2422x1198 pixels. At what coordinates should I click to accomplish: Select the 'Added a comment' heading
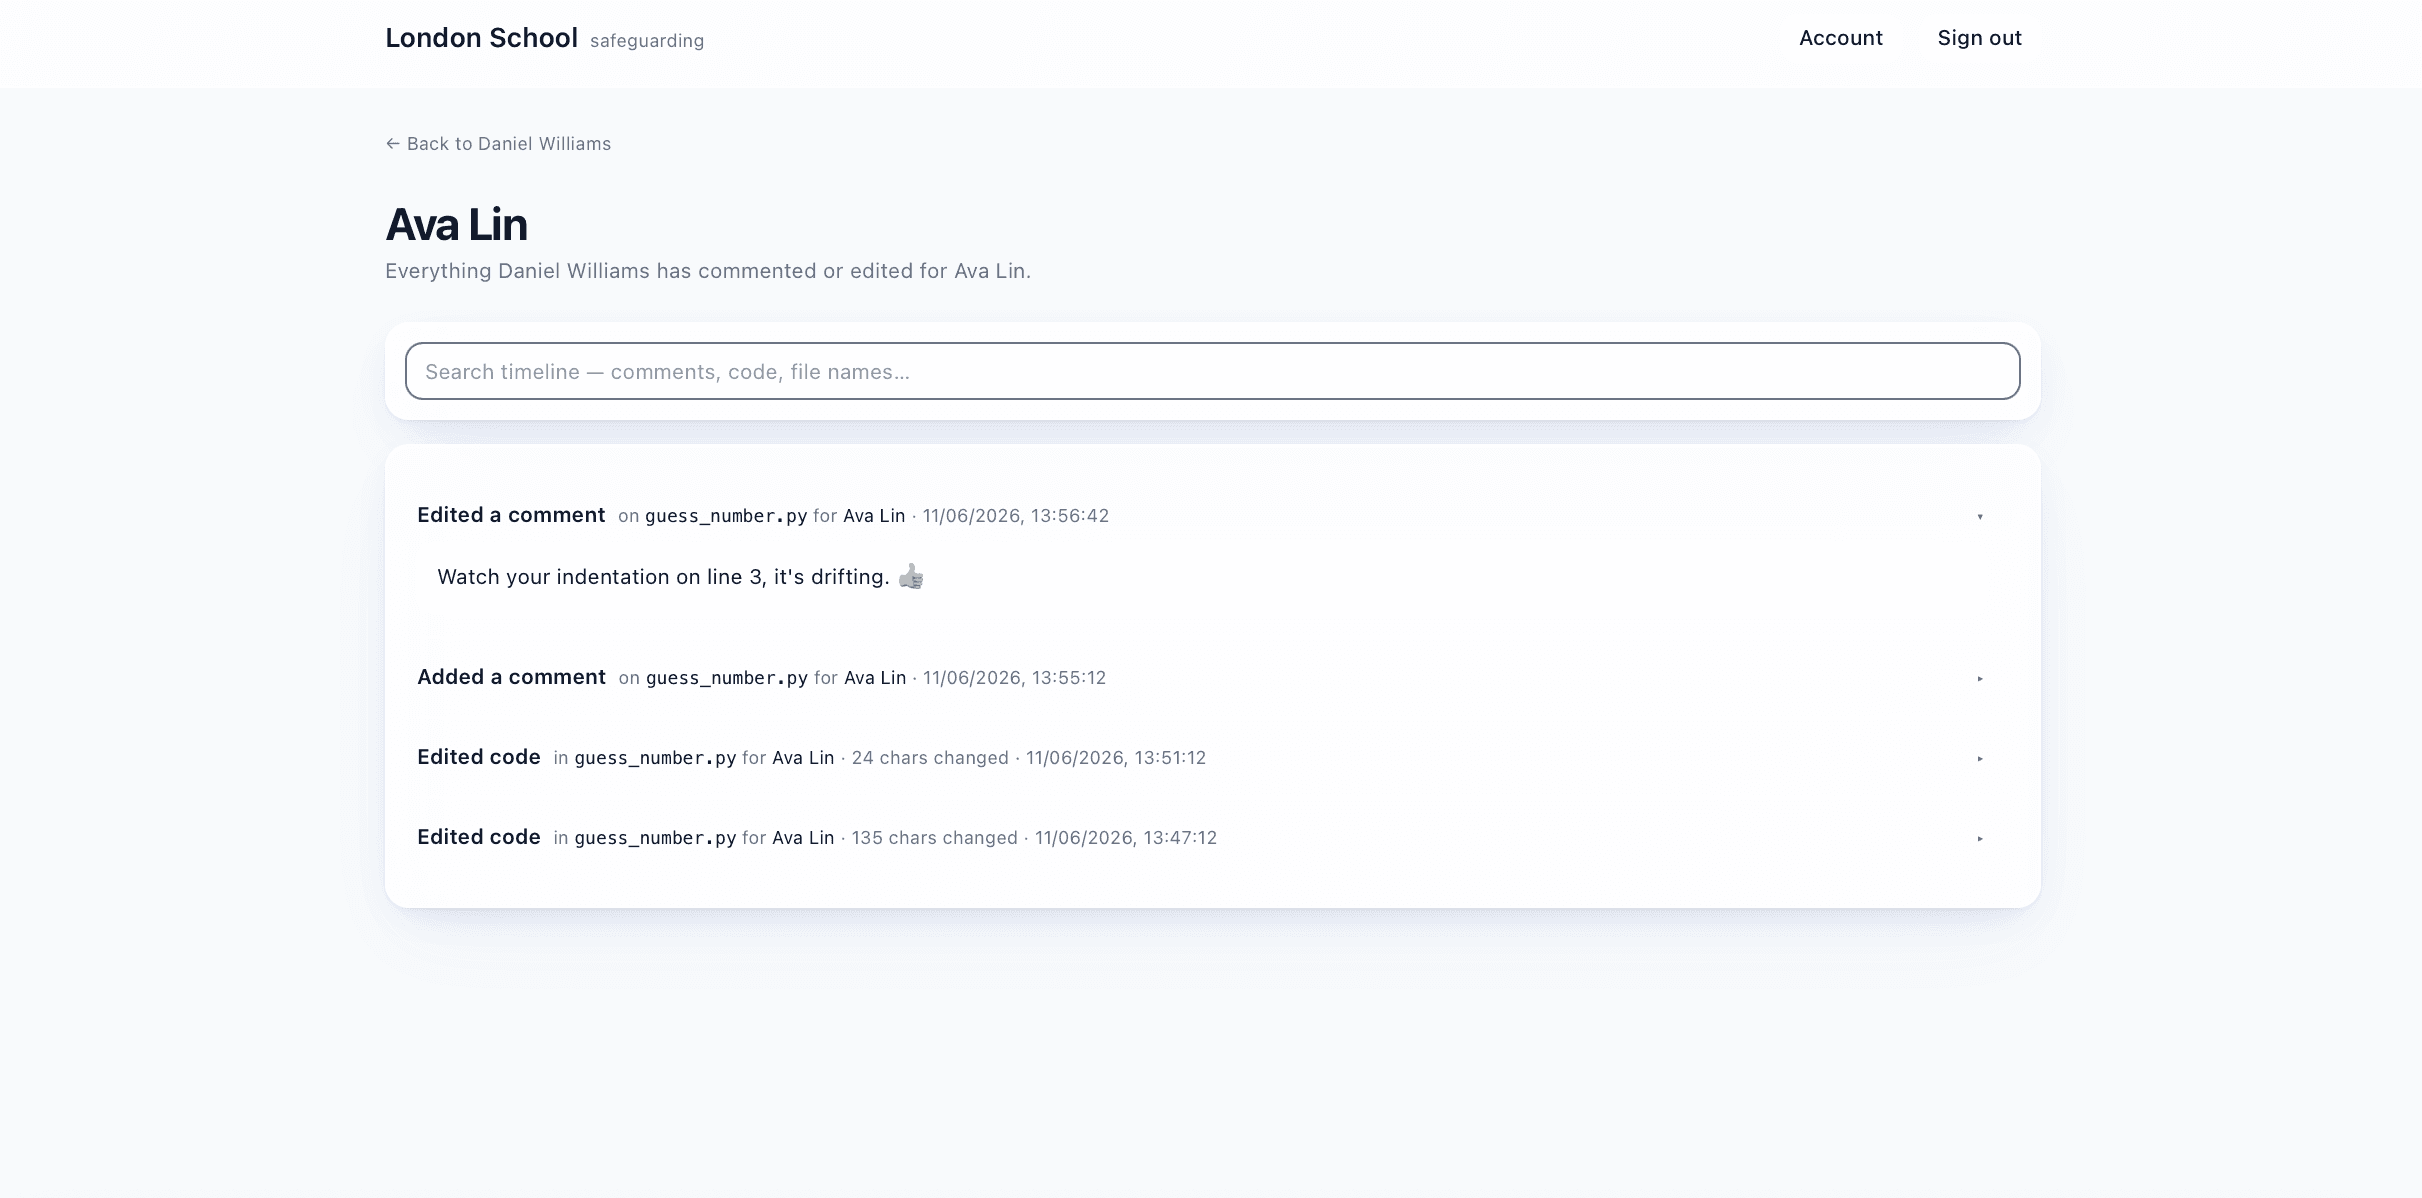click(511, 677)
